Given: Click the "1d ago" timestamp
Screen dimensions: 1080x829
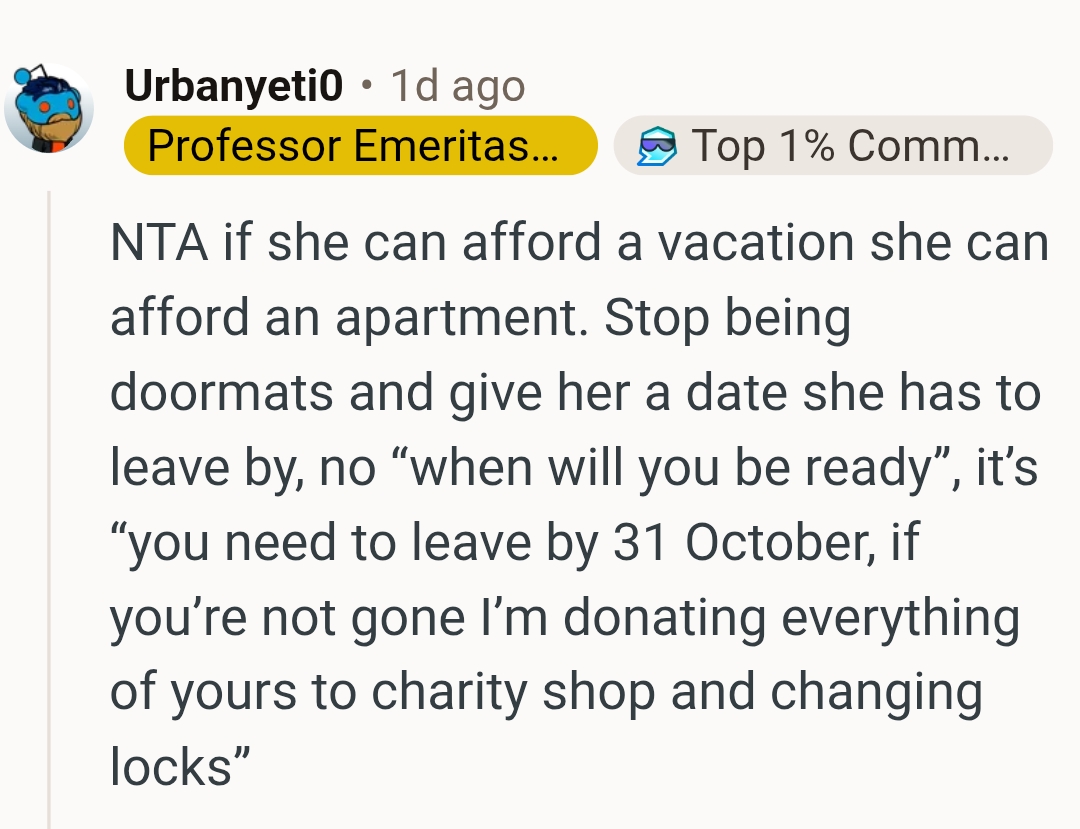Looking at the screenshot, I should pos(457,88).
